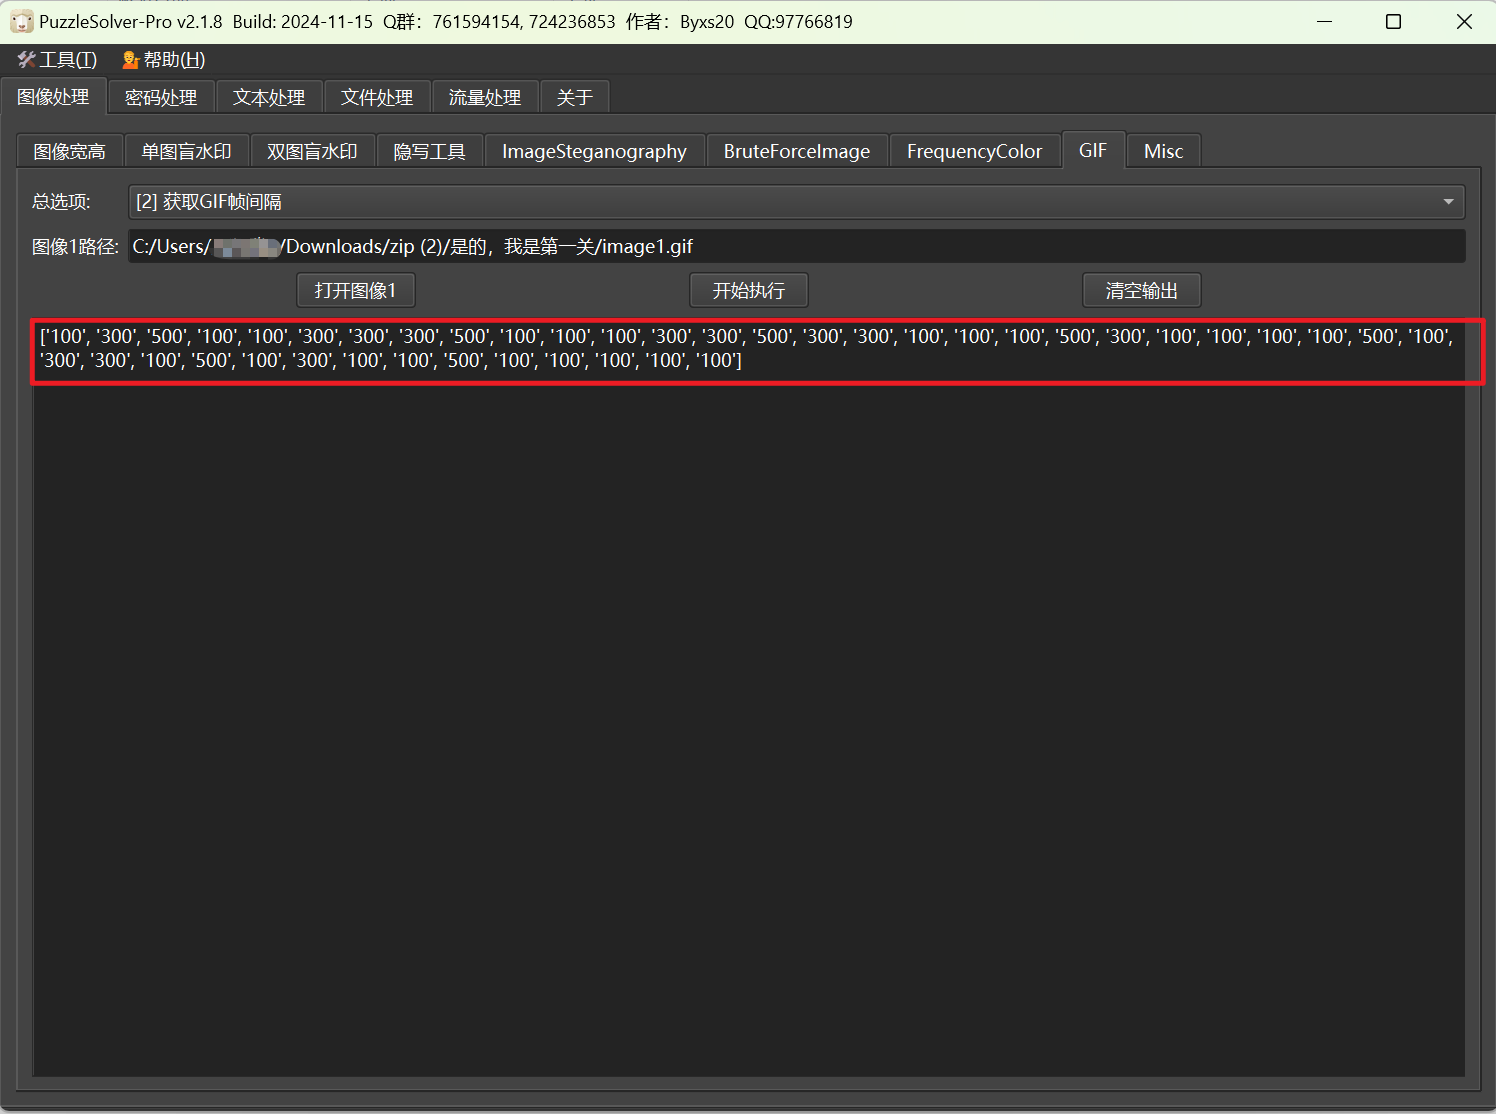Open the 帮助(H) menu
Screen dimensions: 1496x1114
(x=163, y=60)
